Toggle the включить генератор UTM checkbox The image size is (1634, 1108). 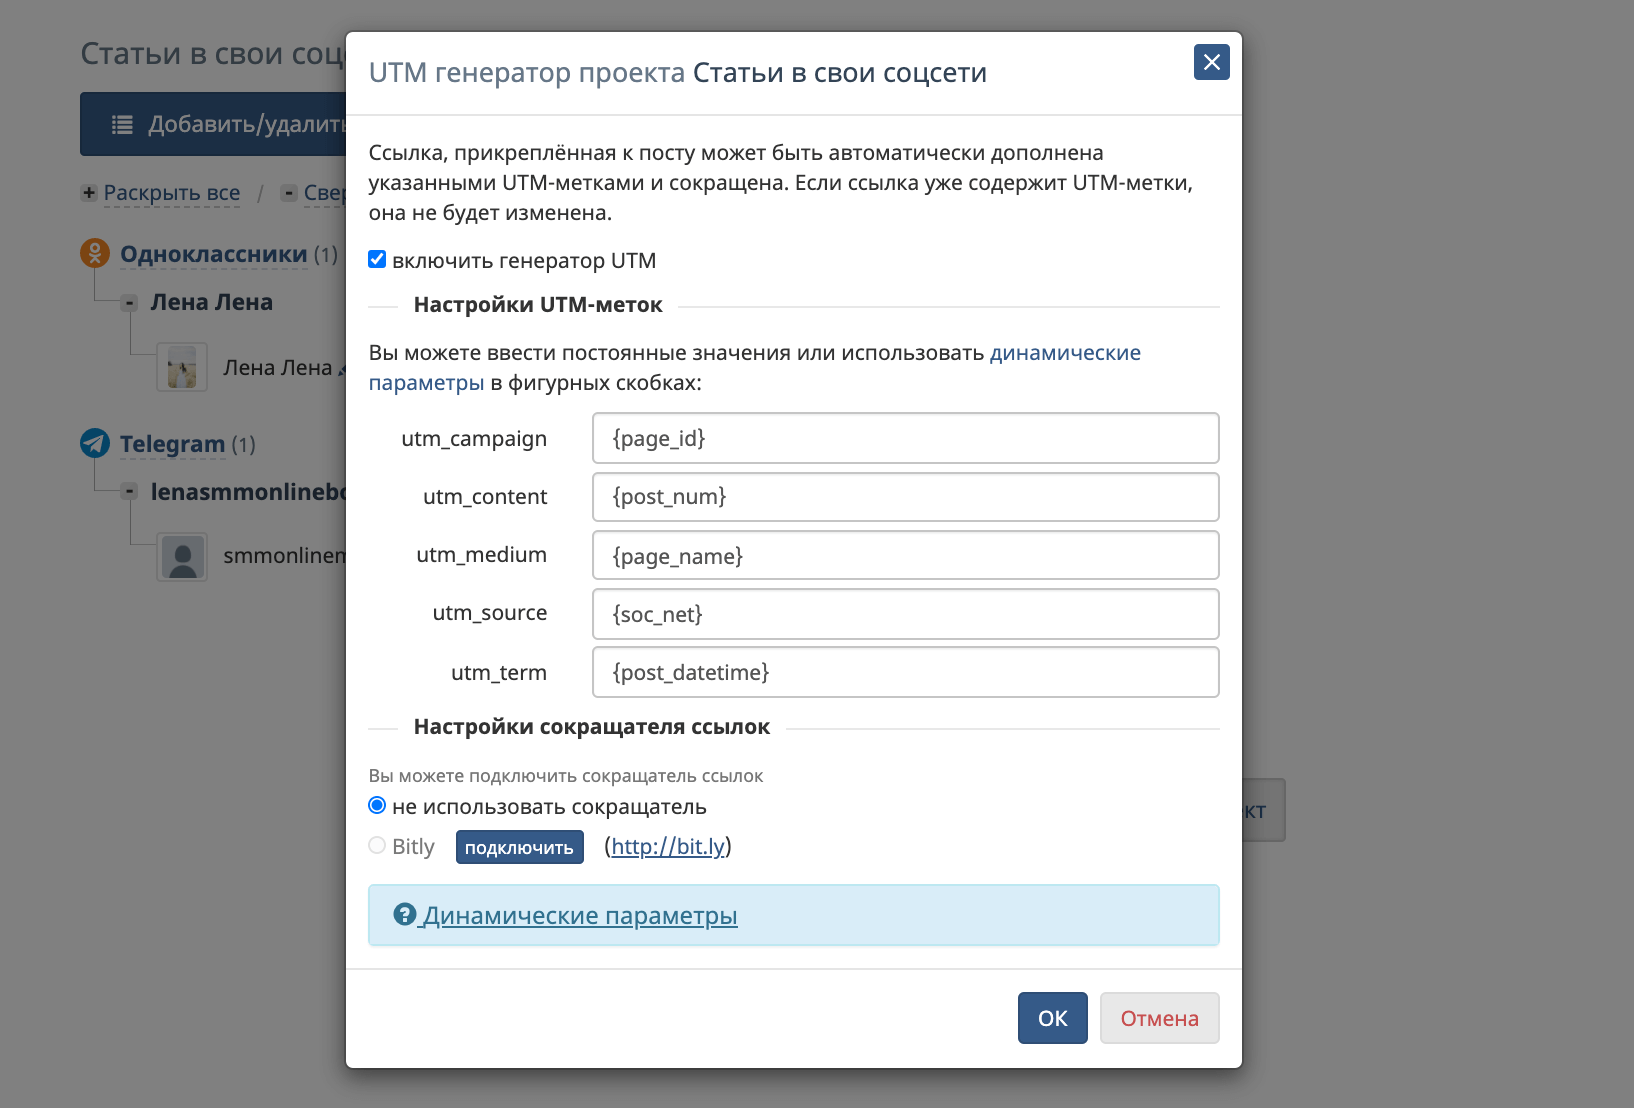(377, 260)
